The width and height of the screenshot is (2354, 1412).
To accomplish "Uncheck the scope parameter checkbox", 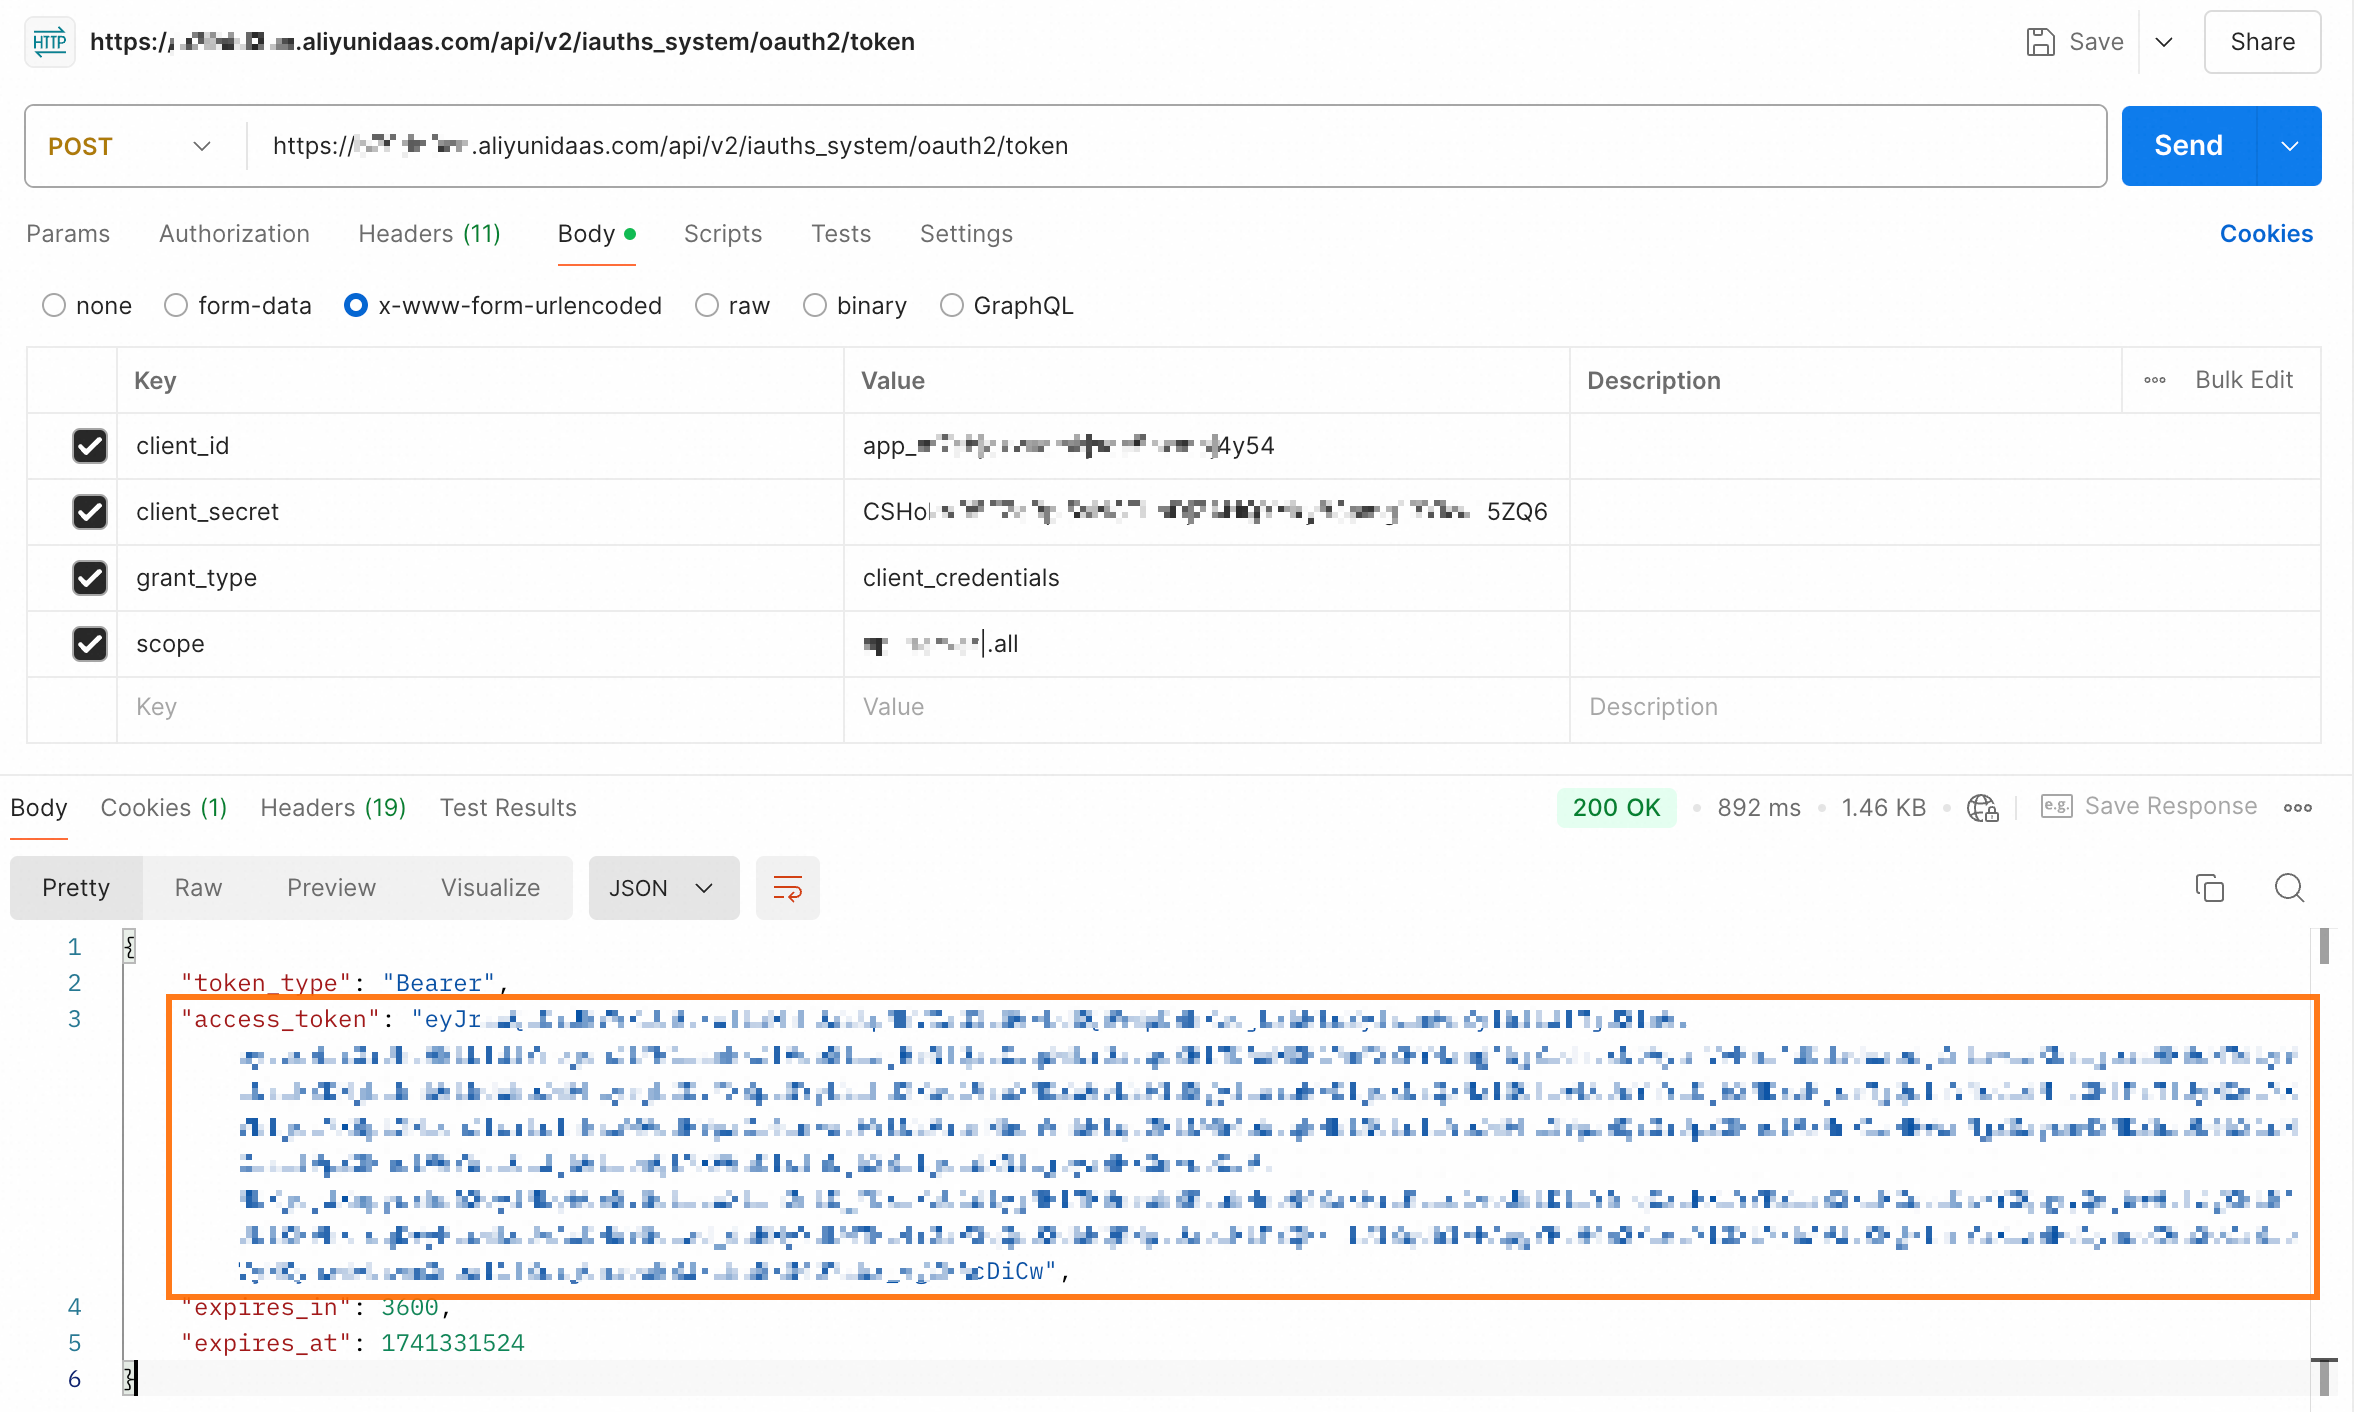I will tap(90, 644).
